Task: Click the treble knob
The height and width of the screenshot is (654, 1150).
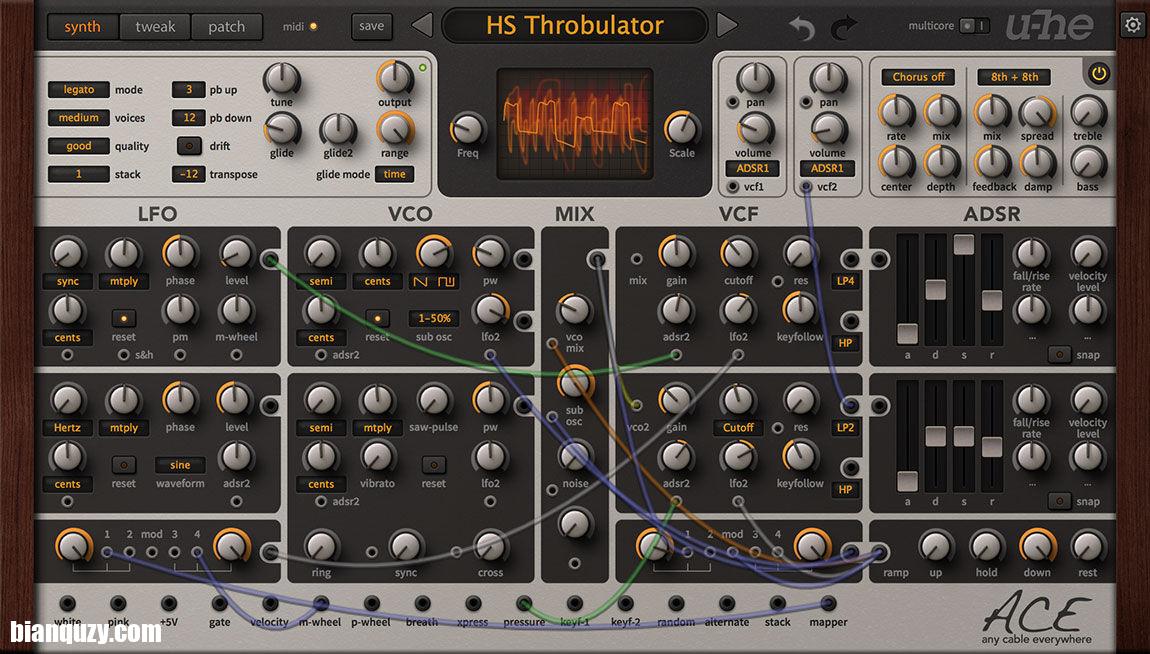Action: [x=1088, y=111]
